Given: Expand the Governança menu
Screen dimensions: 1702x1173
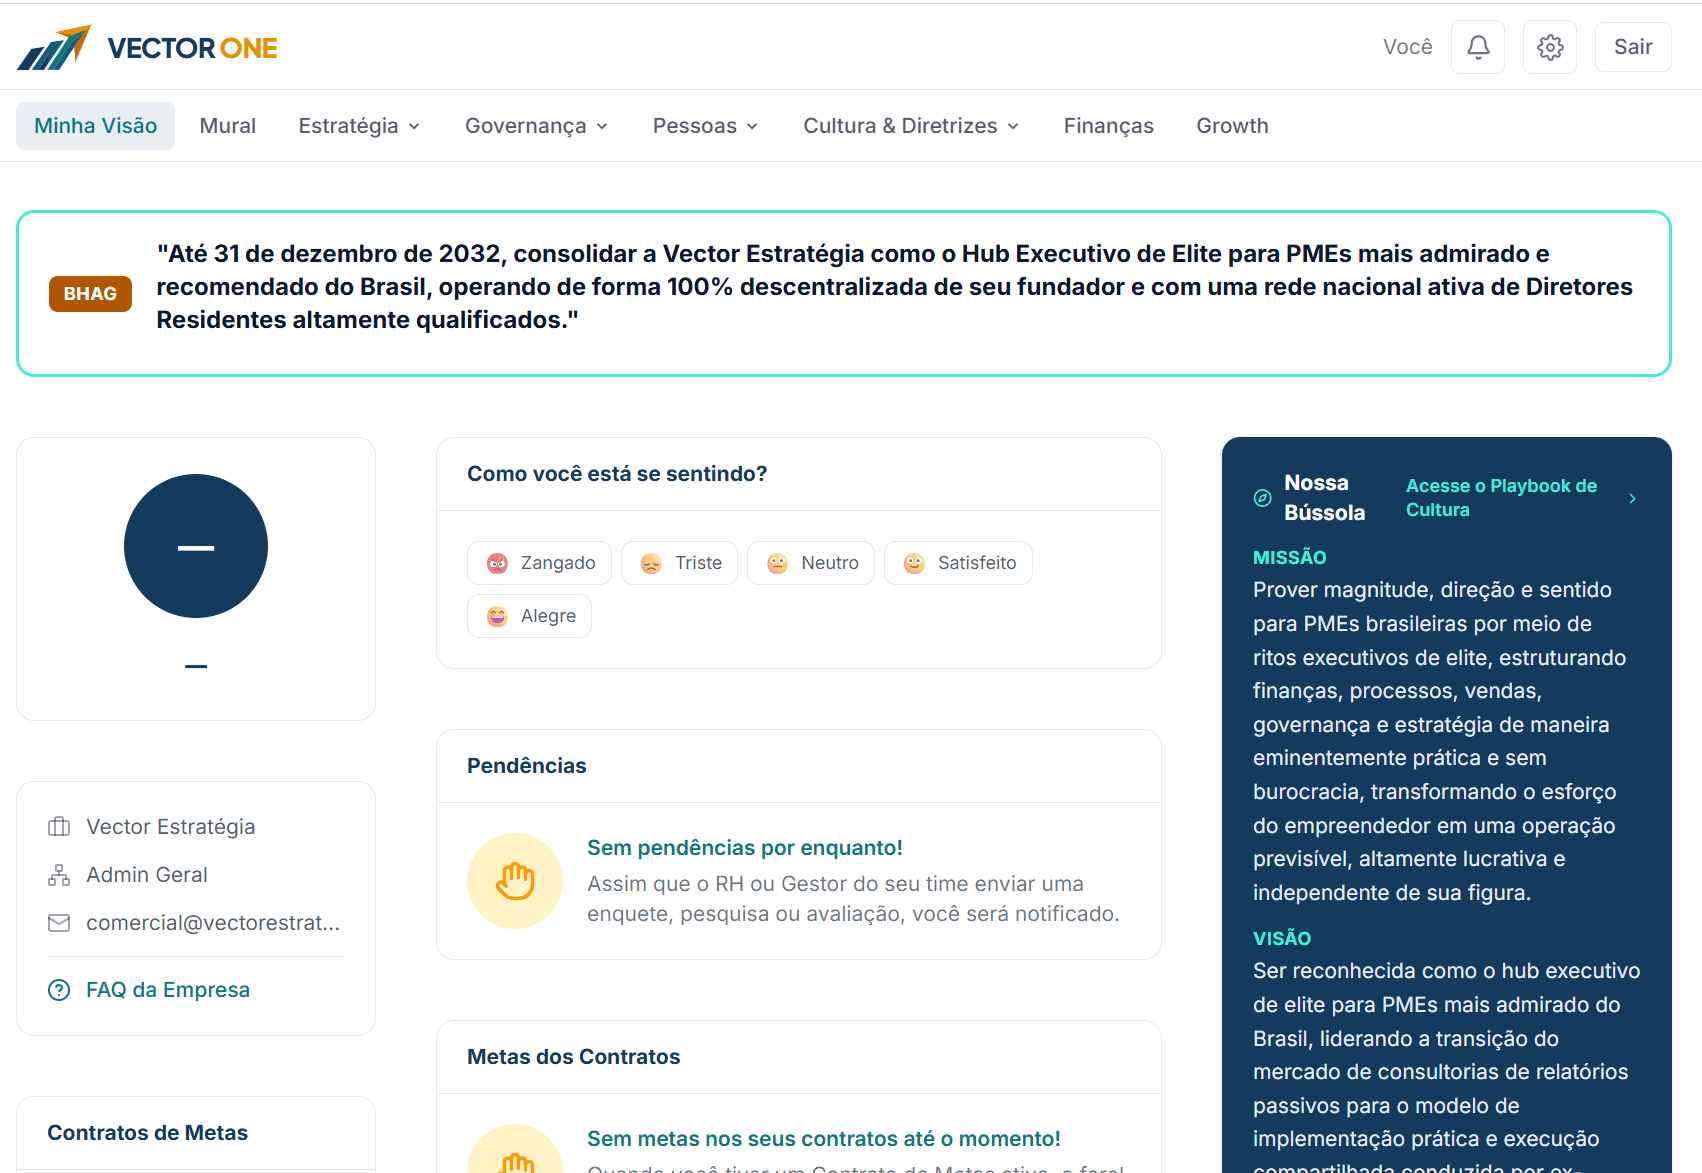Looking at the screenshot, I should pos(537,126).
